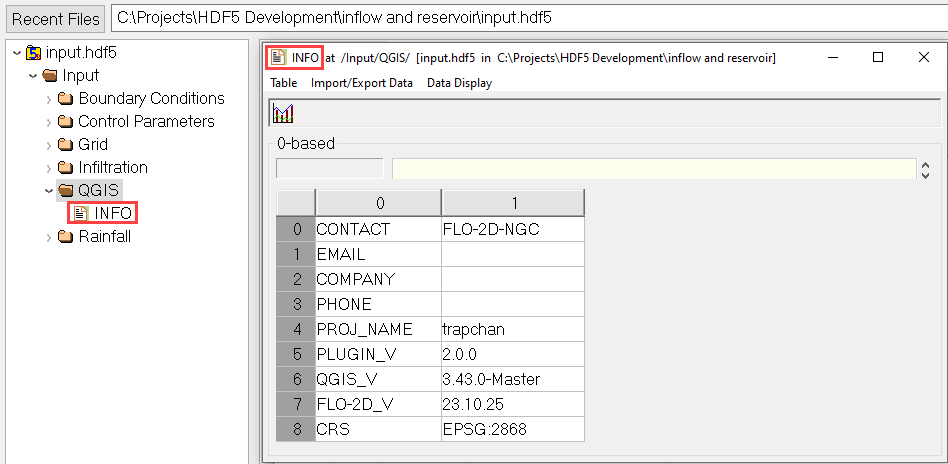Open the Table menu
The width and height of the screenshot is (948, 464).
tap(283, 83)
